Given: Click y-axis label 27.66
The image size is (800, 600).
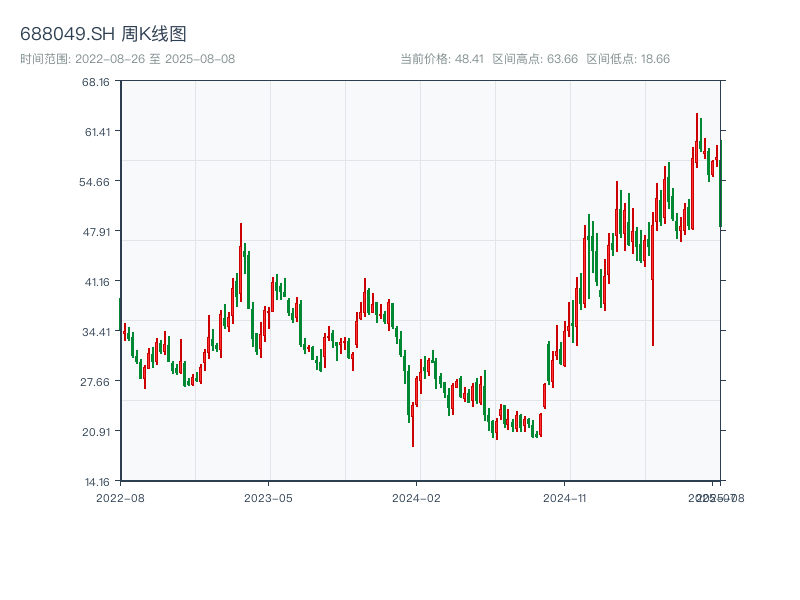Looking at the screenshot, I should [x=95, y=382].
